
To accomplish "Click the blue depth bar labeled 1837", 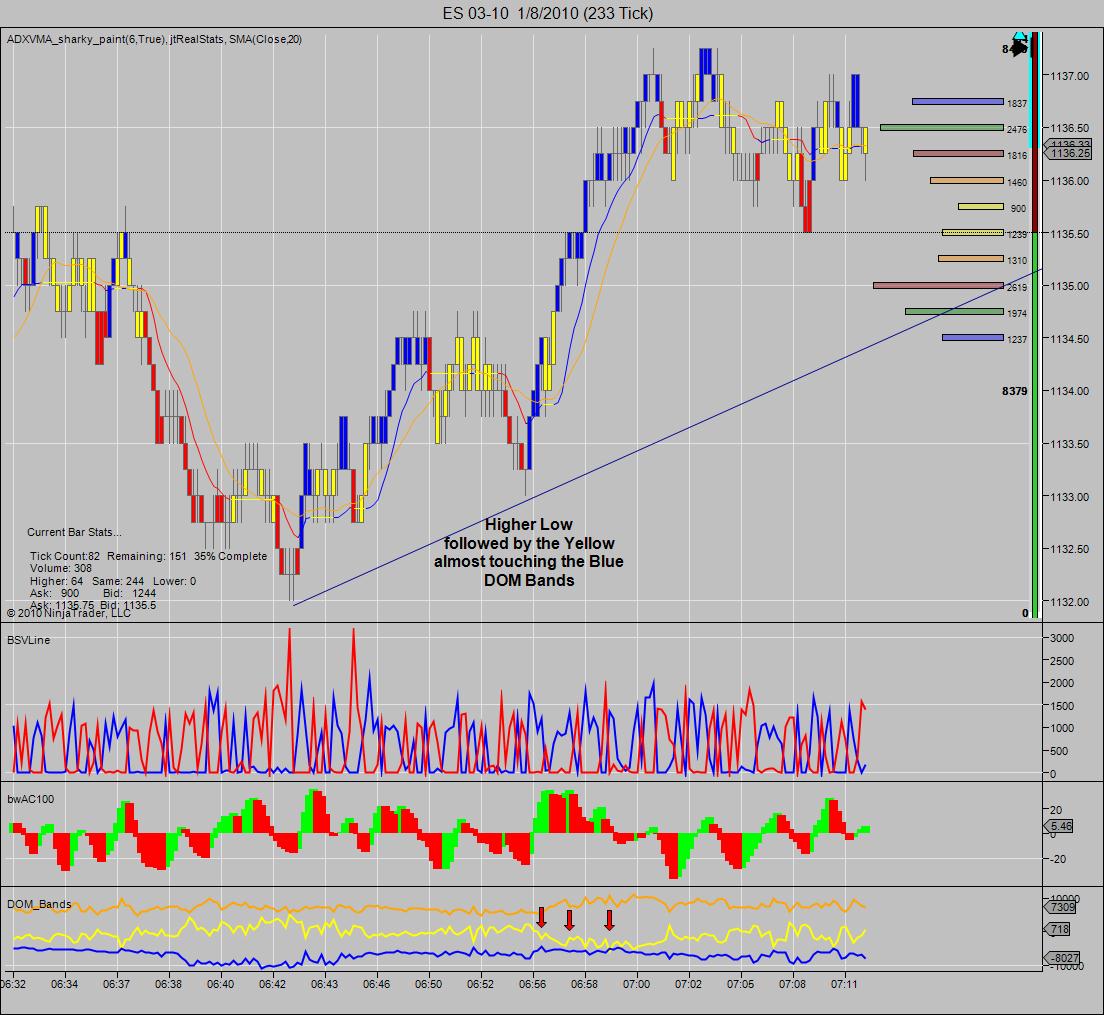I will (958, 102).
